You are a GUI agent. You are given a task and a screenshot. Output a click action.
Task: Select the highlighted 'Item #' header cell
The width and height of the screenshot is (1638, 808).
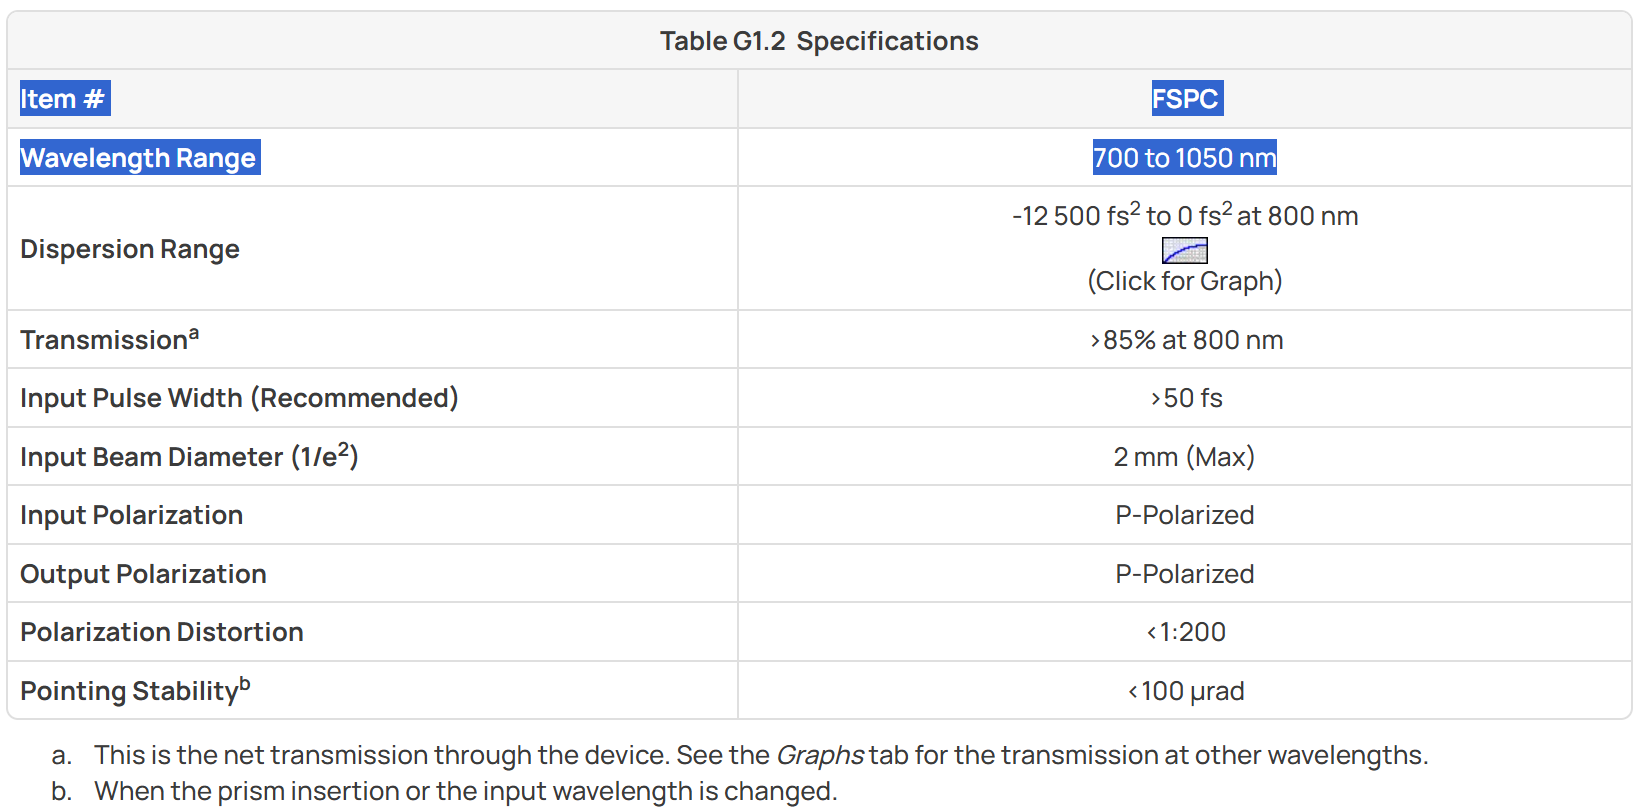(65, 99)
